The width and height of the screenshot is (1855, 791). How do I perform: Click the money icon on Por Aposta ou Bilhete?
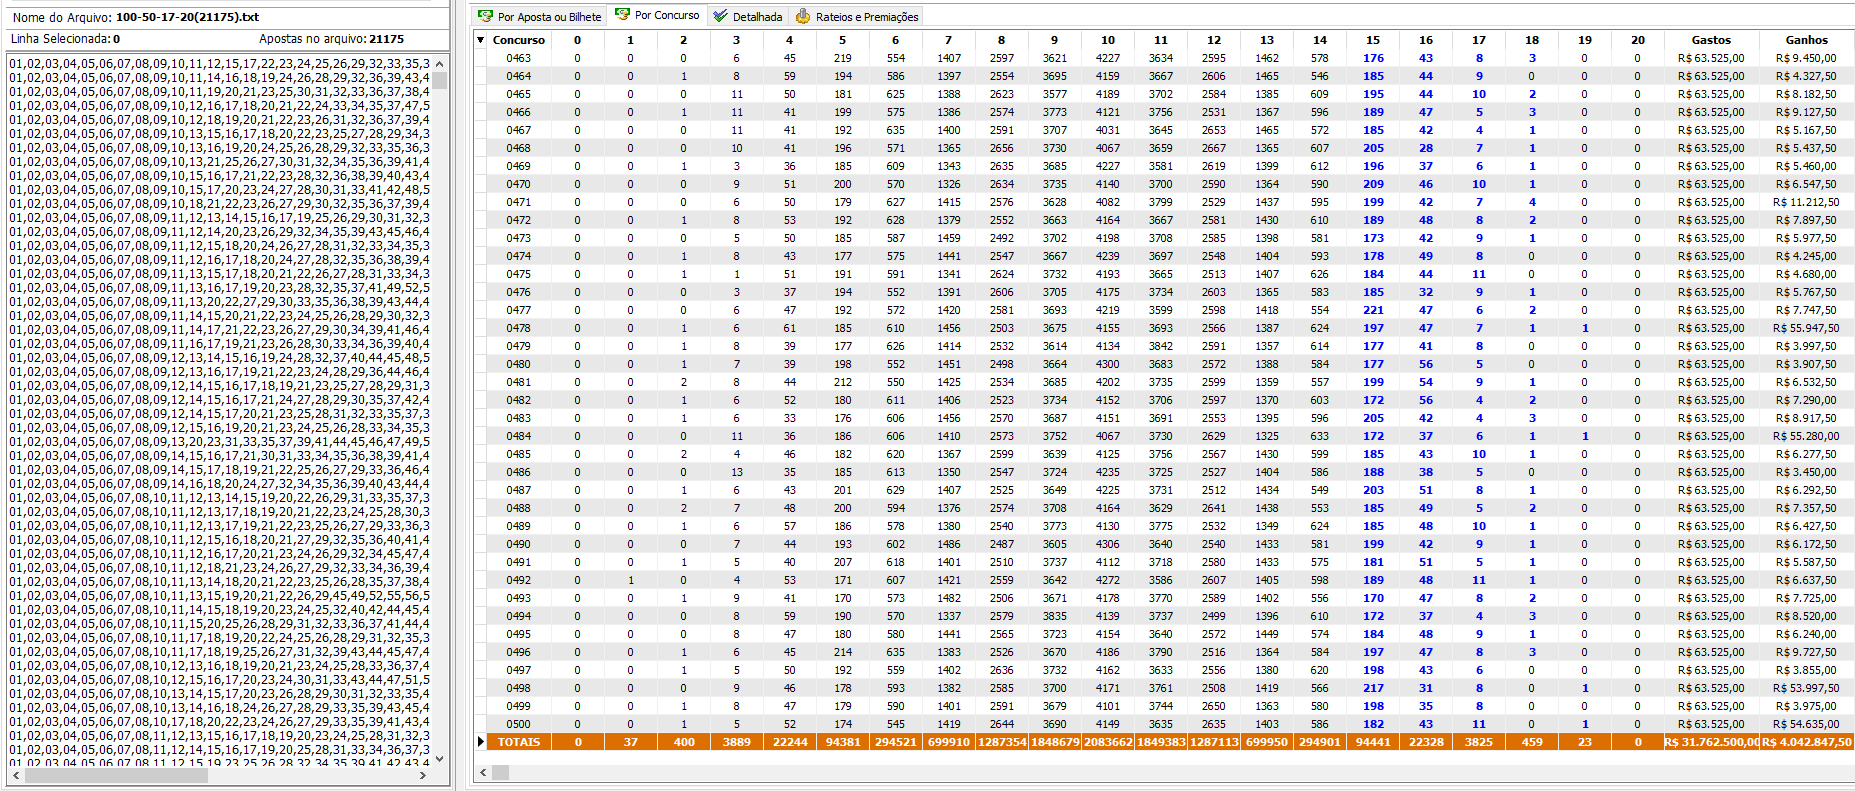[x=485, y=16]
